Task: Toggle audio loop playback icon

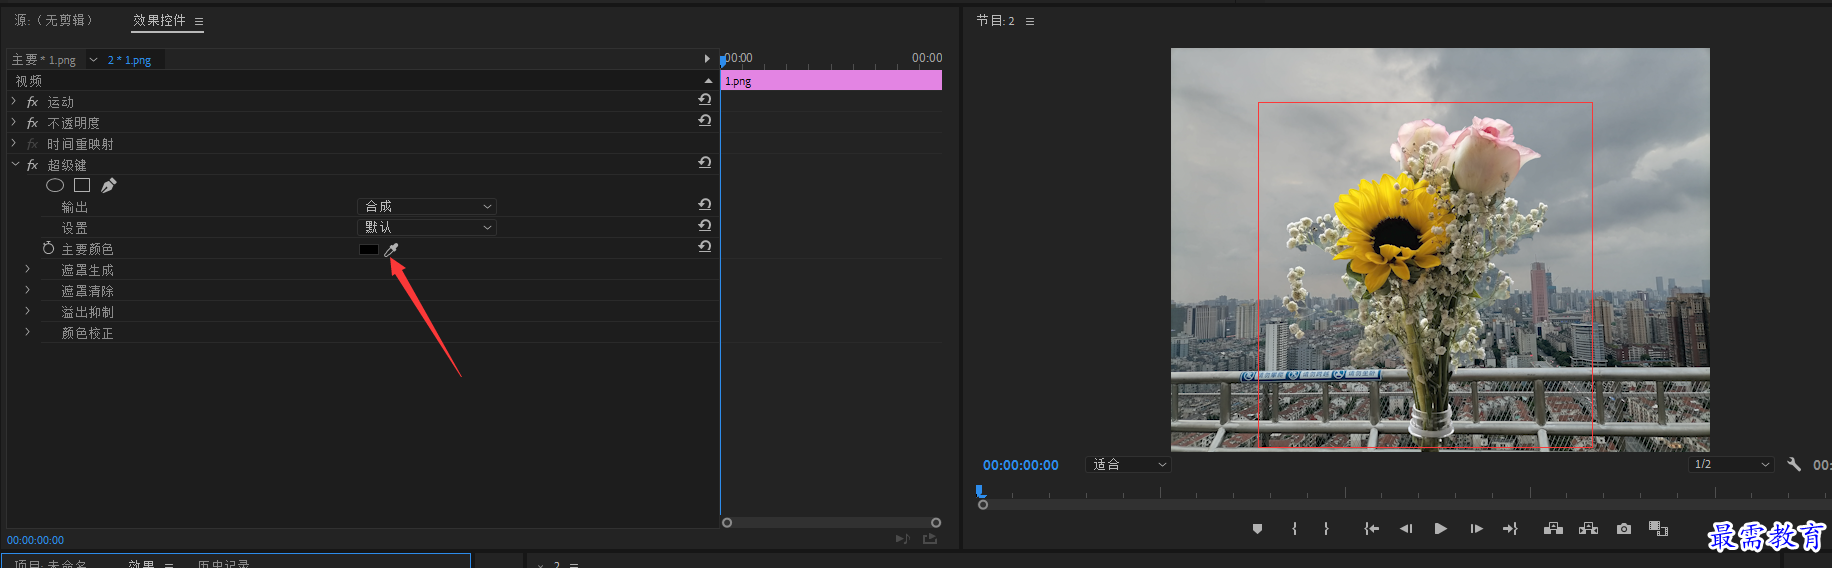Action: [902, 539]
